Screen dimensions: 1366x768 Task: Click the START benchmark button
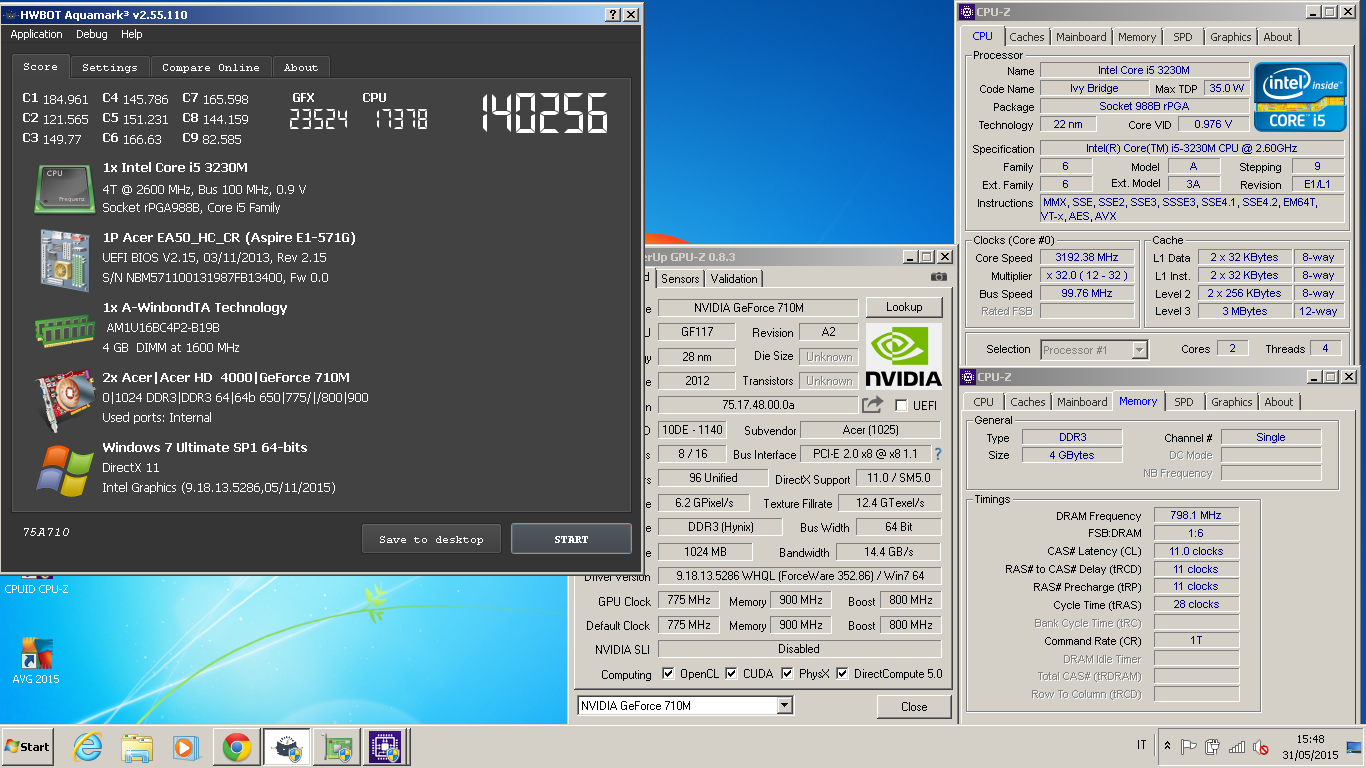pos(571,539)
